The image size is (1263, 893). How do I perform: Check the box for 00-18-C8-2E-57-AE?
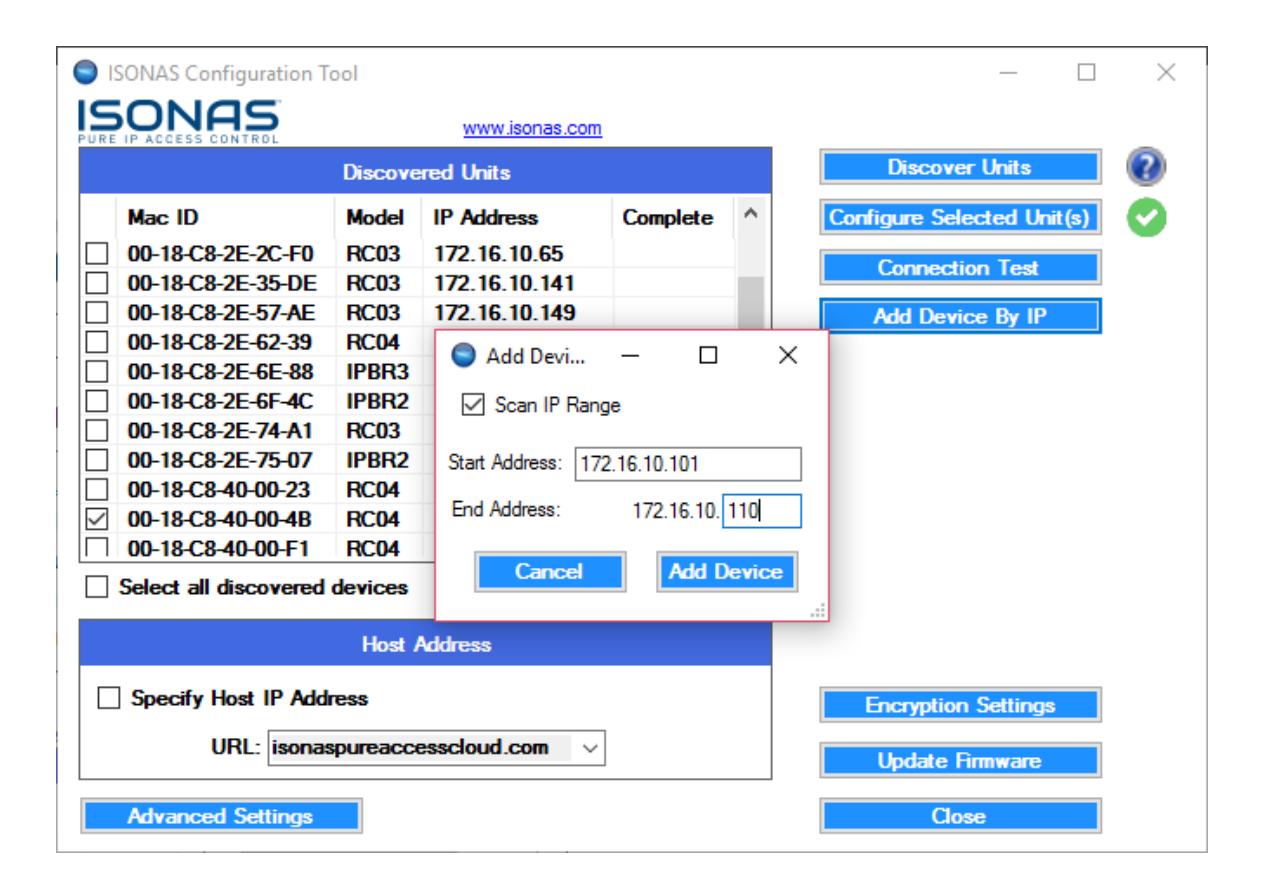[96, 315]
